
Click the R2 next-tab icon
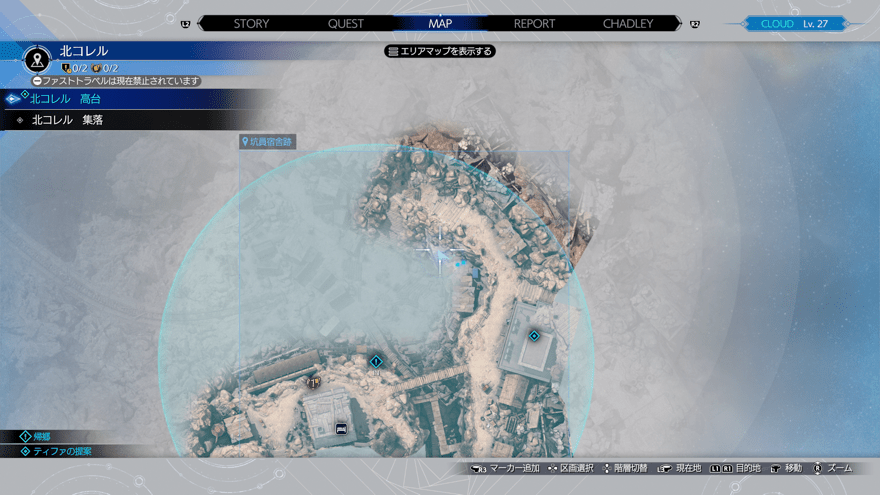pos(695,24)
